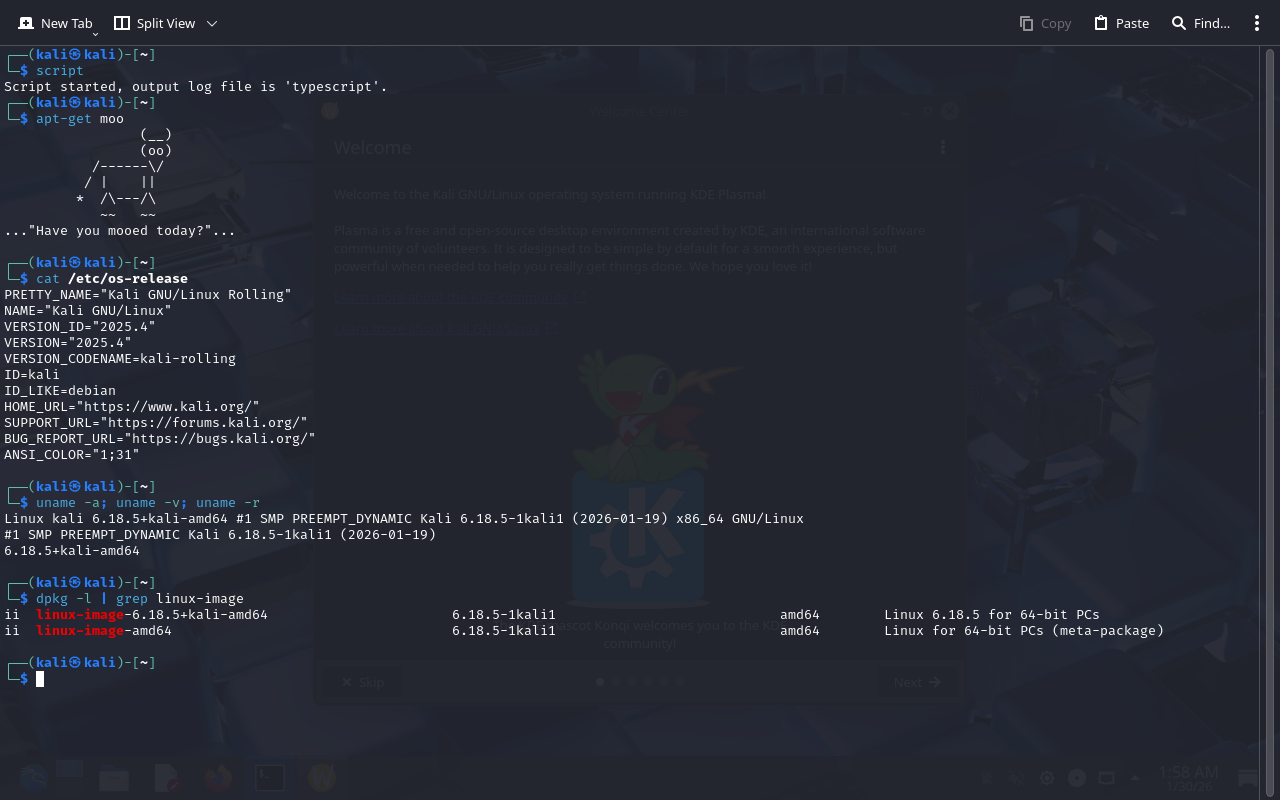Click the 'apt-get moo' command line
The height and width of the screenshot is (800, 1280).
pos(80,119)
